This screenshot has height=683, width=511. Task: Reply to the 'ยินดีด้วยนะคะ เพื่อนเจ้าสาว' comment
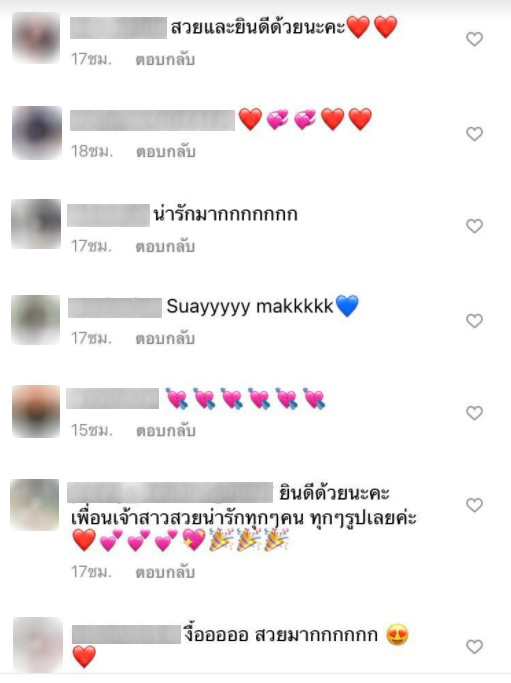tap(165, 572)
